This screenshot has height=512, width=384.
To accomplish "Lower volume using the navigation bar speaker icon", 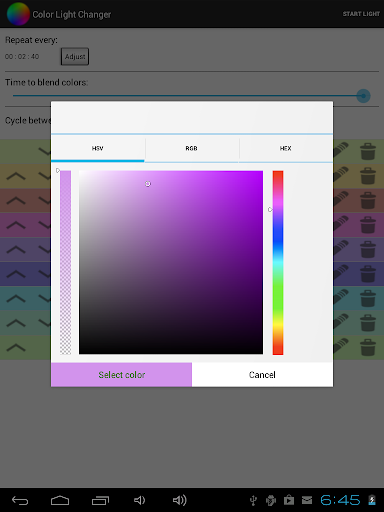I will click(x=139, y=500).
